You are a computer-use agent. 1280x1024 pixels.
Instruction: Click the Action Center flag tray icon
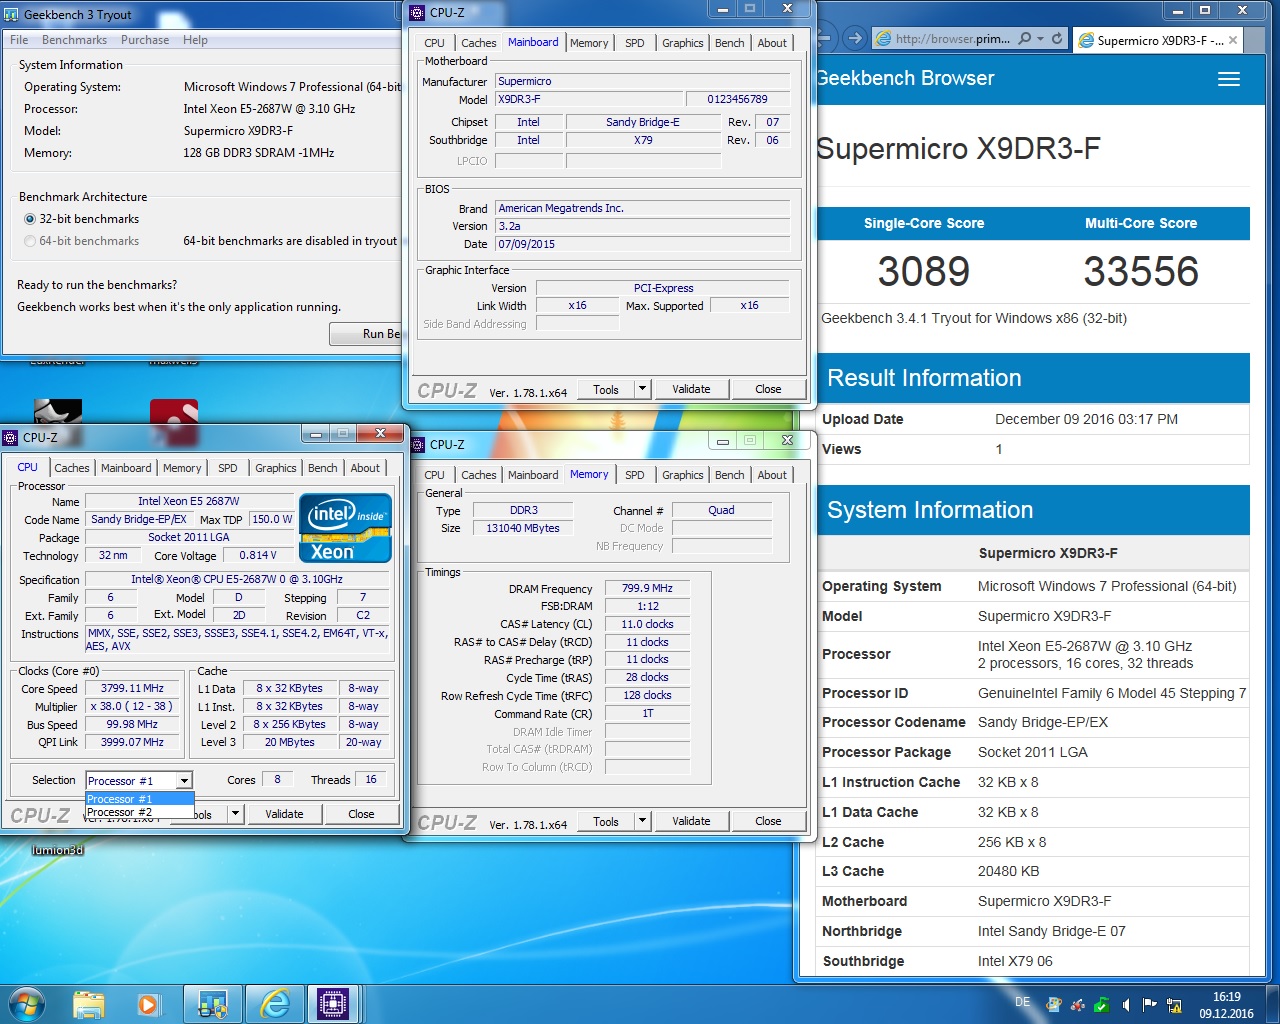point(1149,1005)
